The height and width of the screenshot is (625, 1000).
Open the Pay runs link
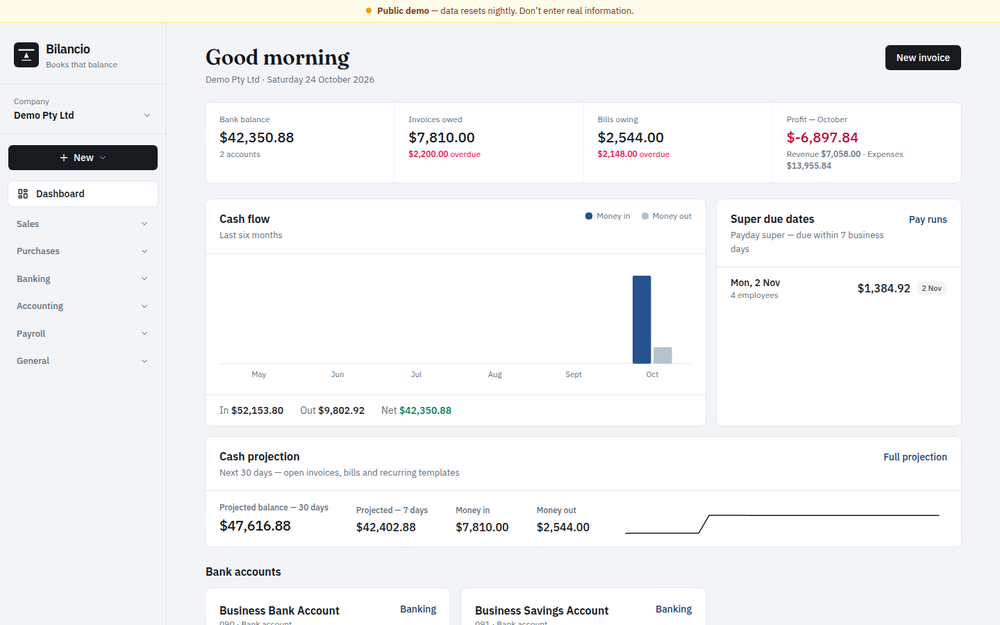[927, 219]
